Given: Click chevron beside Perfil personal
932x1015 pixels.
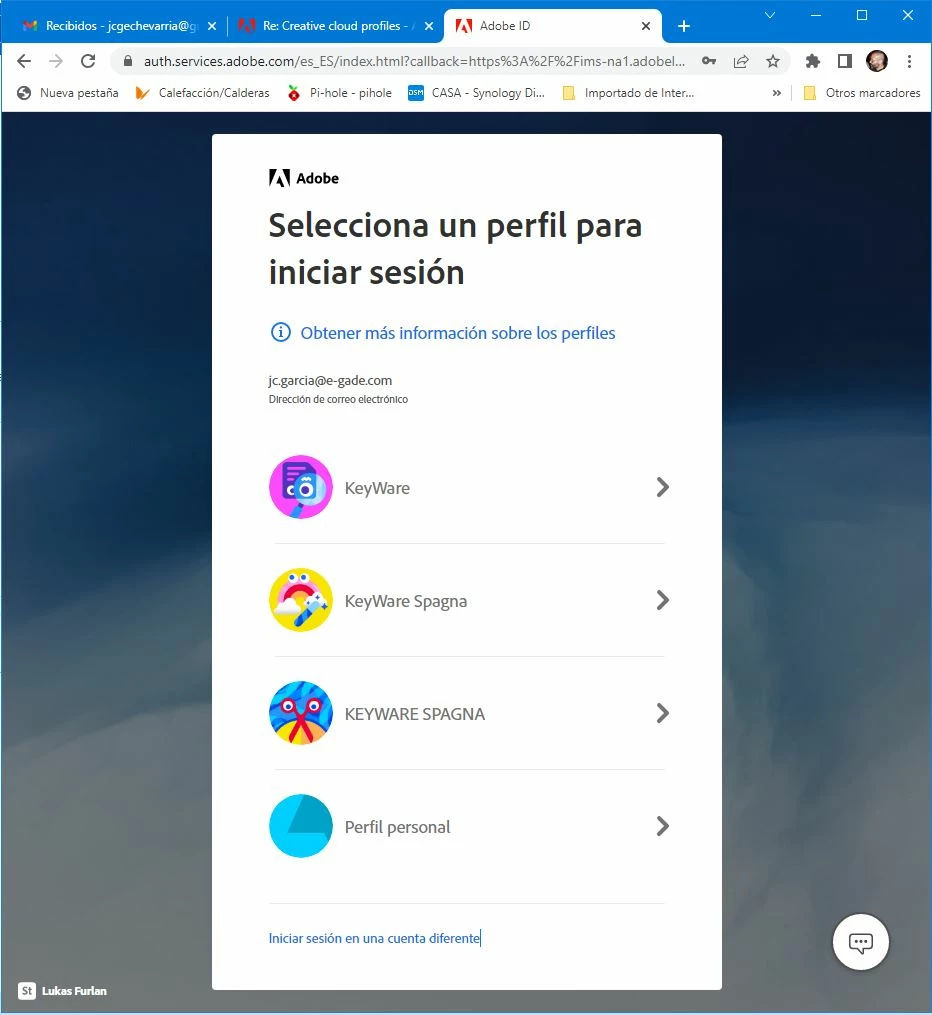Looking at the screenshot, I should (x=662, y=826).
